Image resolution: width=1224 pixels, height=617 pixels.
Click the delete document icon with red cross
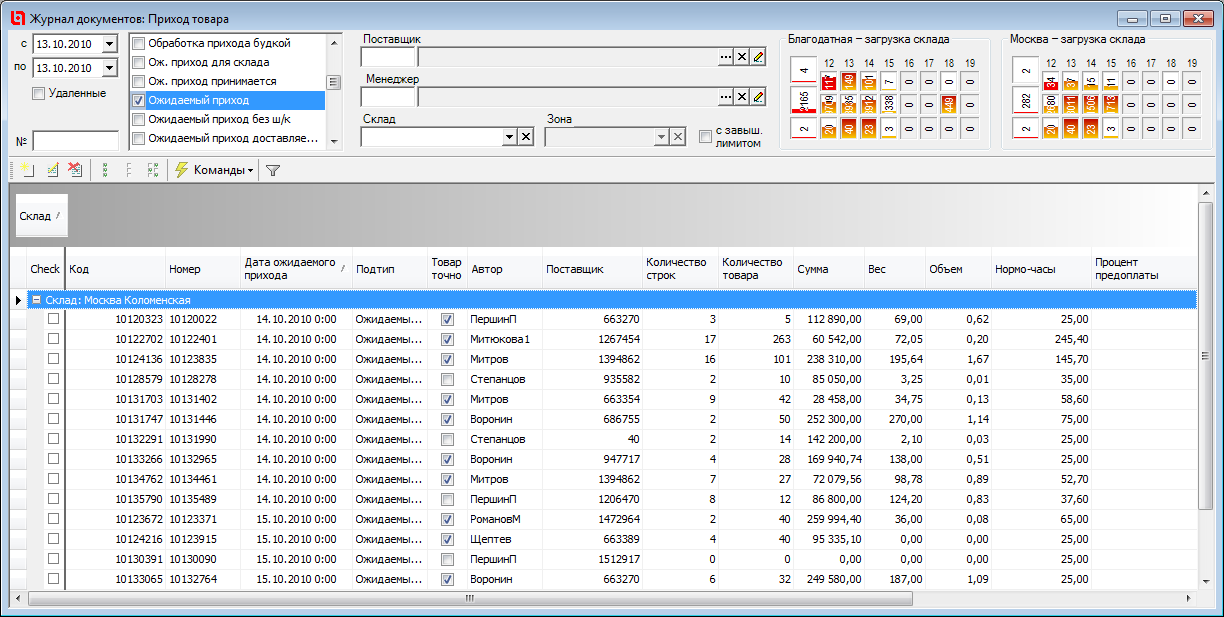[74, 170]
